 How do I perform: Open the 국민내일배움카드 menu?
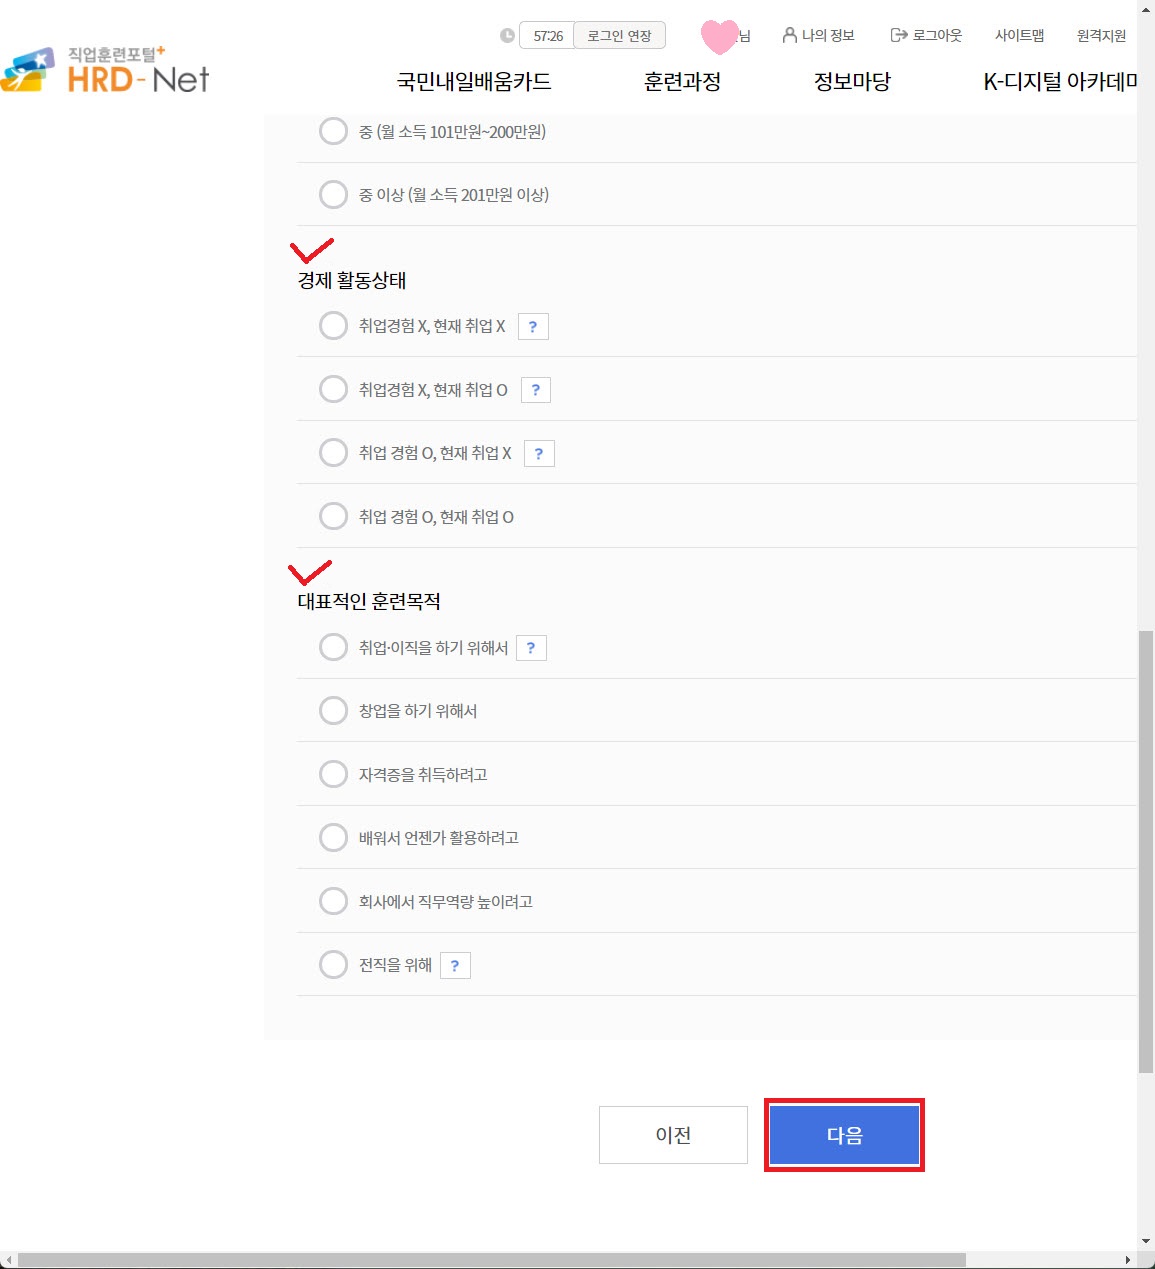click(x=474, y=82)
